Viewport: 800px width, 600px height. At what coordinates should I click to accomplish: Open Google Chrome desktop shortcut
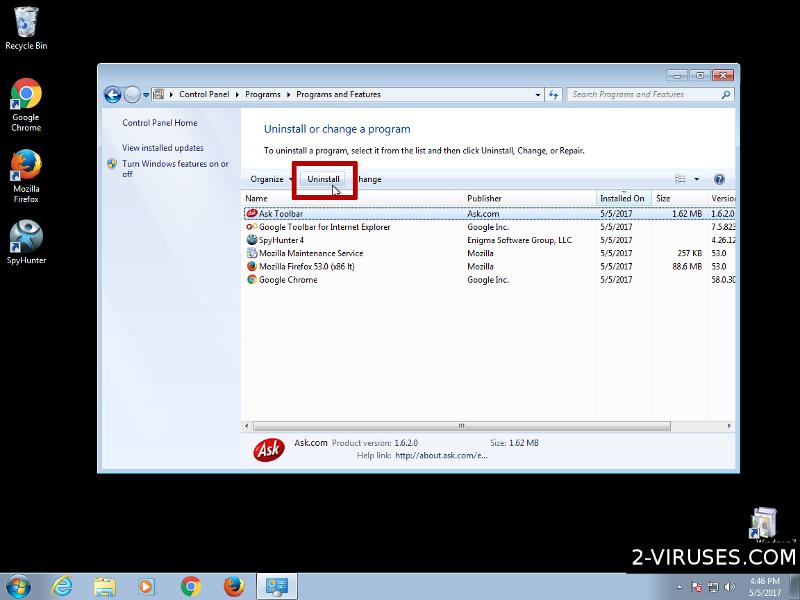coord(26,105)
